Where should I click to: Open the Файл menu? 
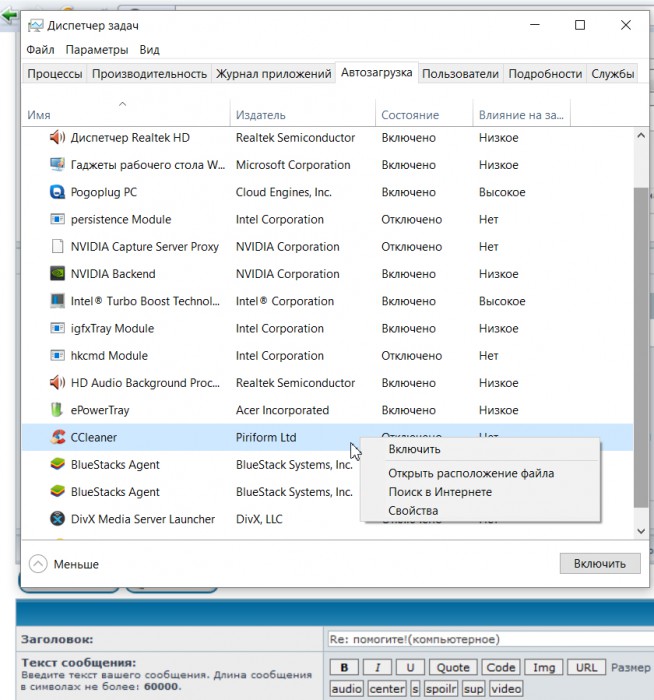(40, 50)
